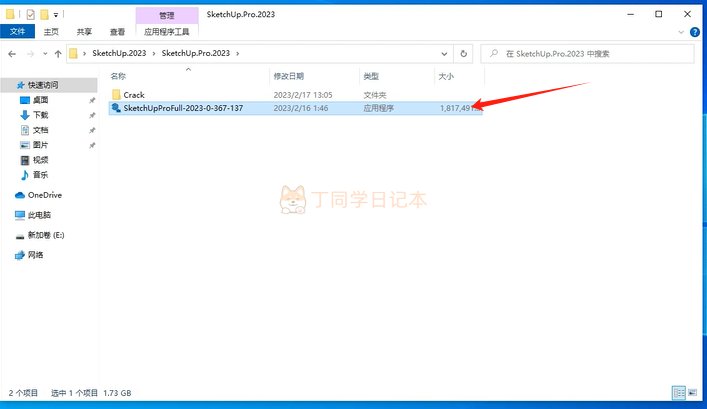Click the 应用程序 type cell
The height and width of the screenshot is (409, 707).
tap(379, 108)
